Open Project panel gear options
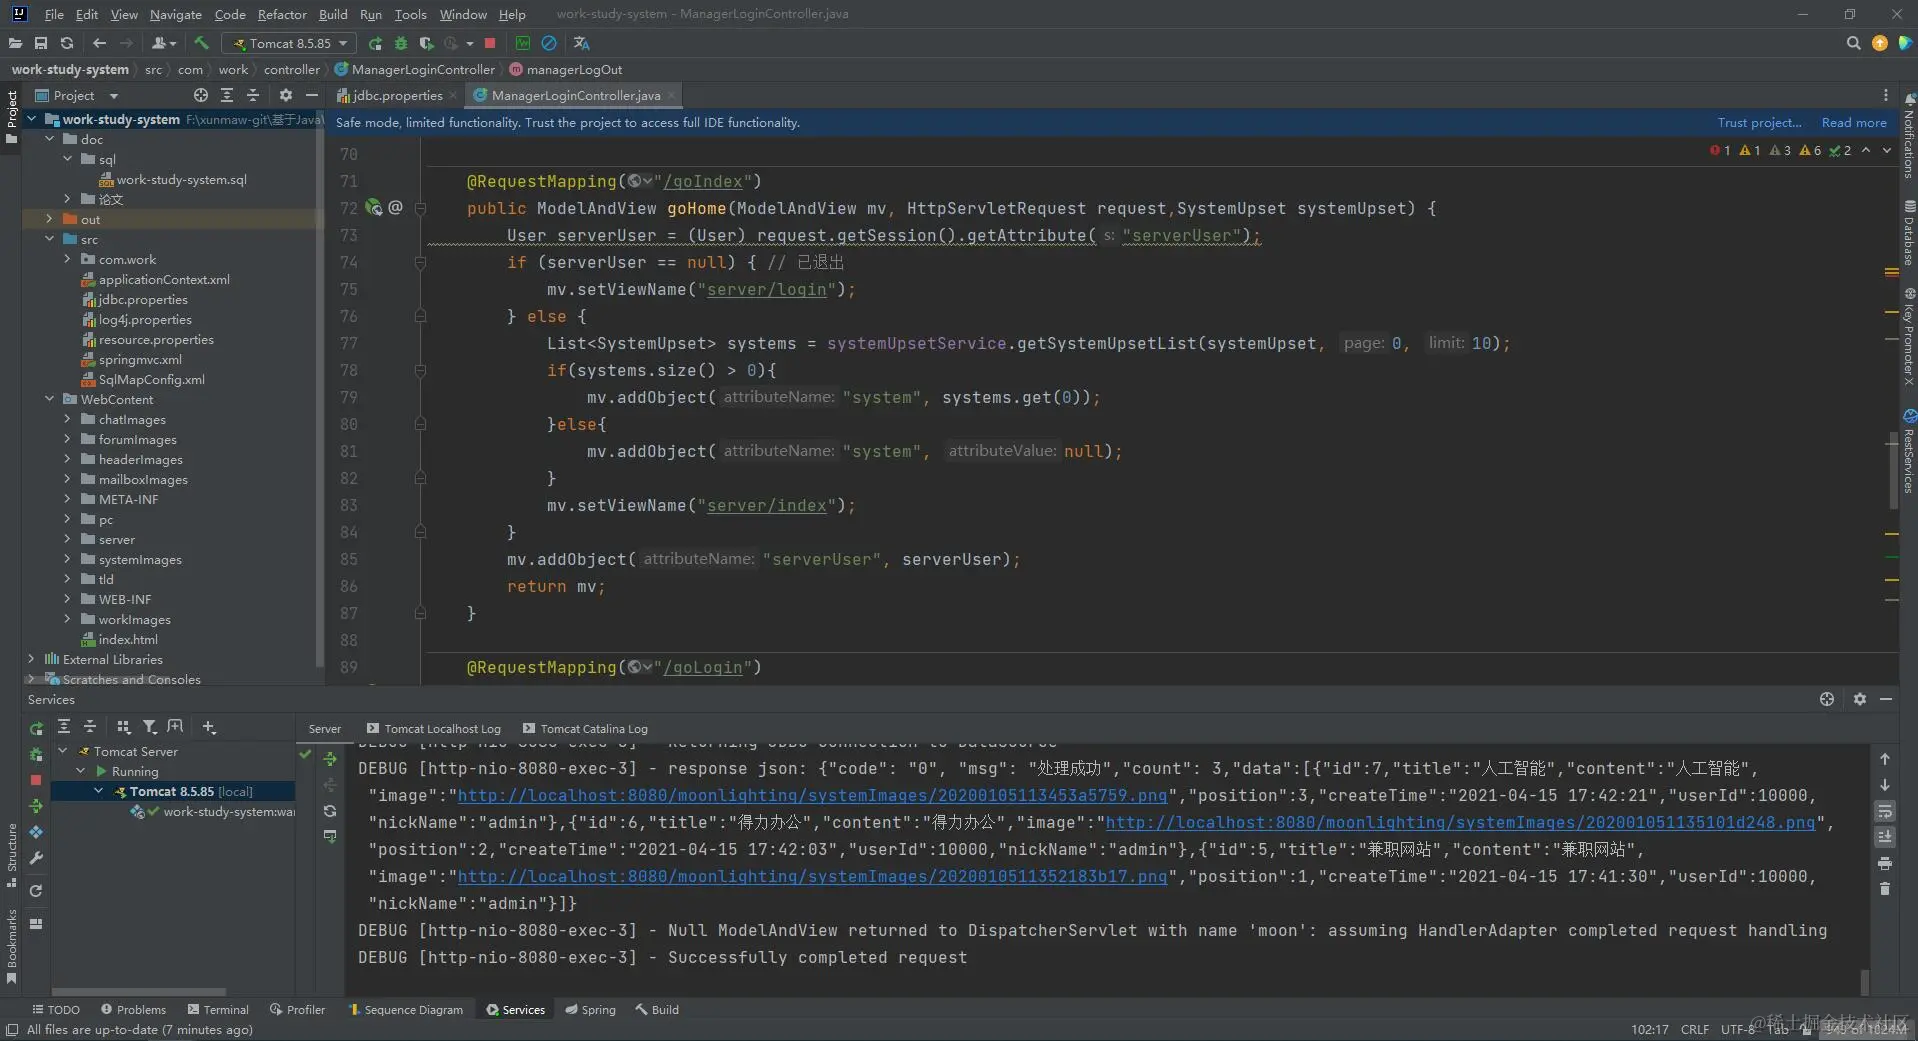 pos(286,95)
